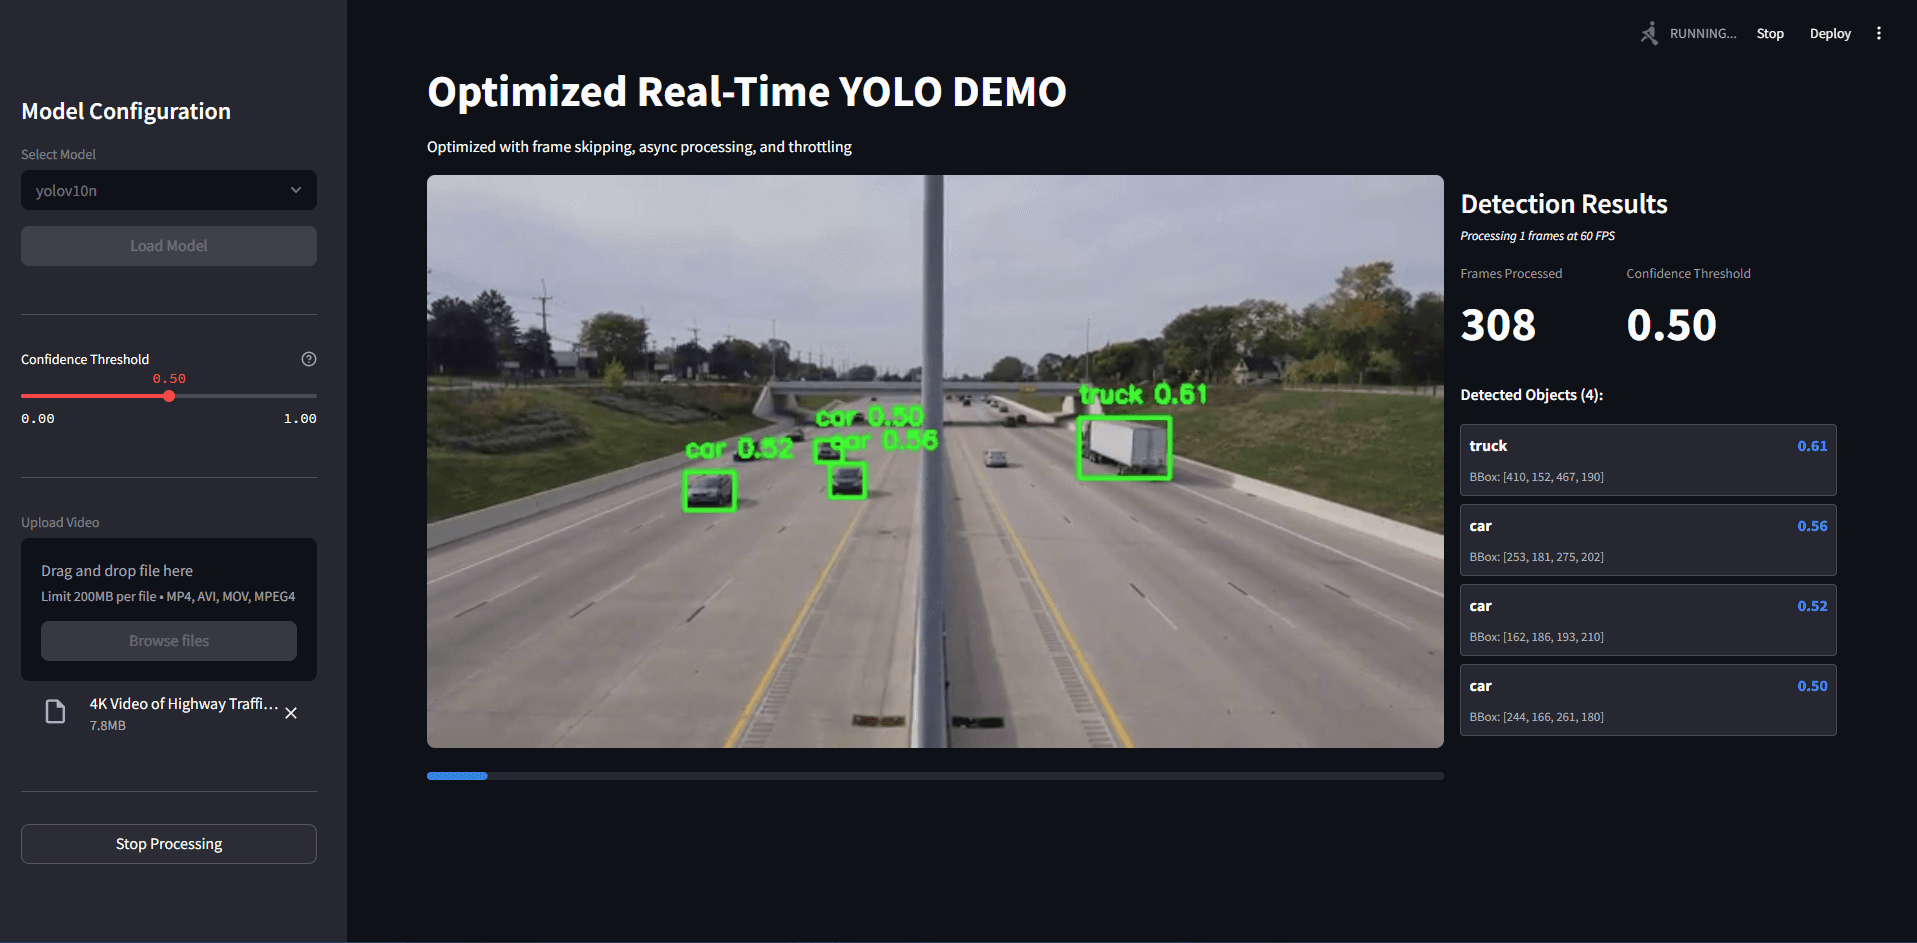Click the Deploy button
Viewport: 1917px width, 943px height.
(1829, 34)
